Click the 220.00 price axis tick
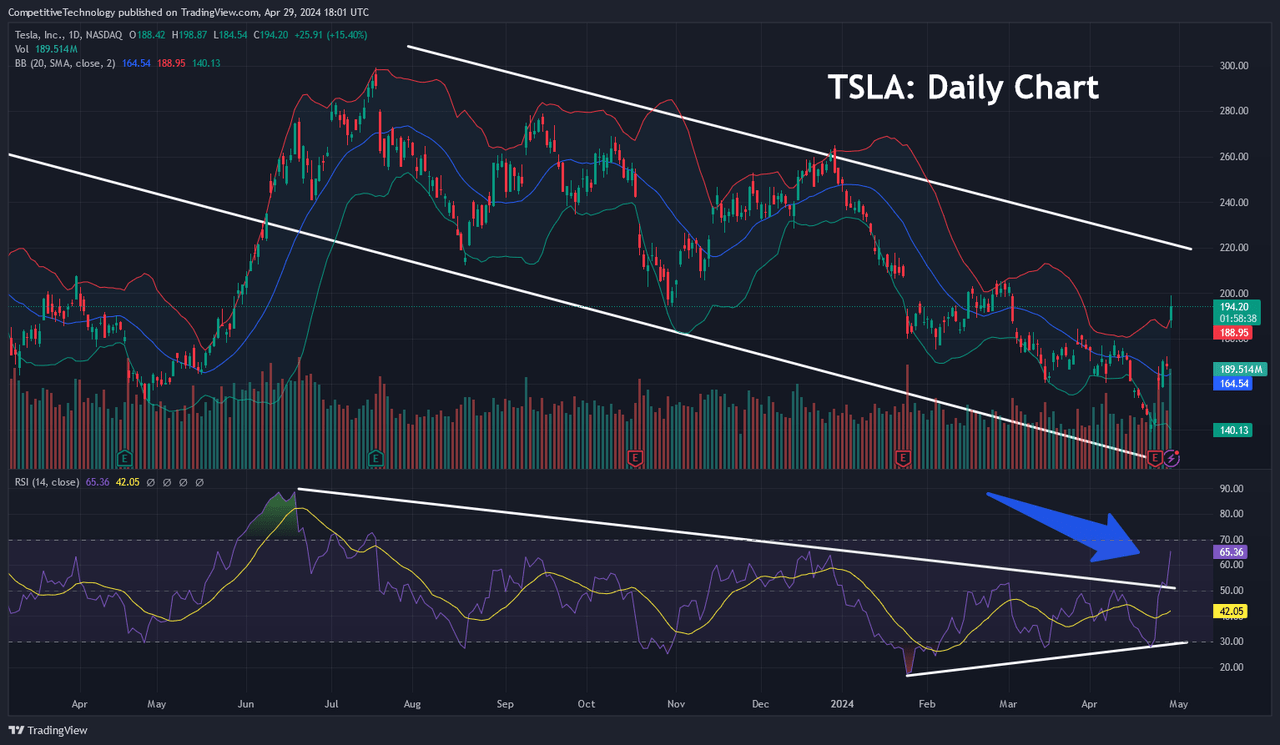 (x=1234, y=248)
